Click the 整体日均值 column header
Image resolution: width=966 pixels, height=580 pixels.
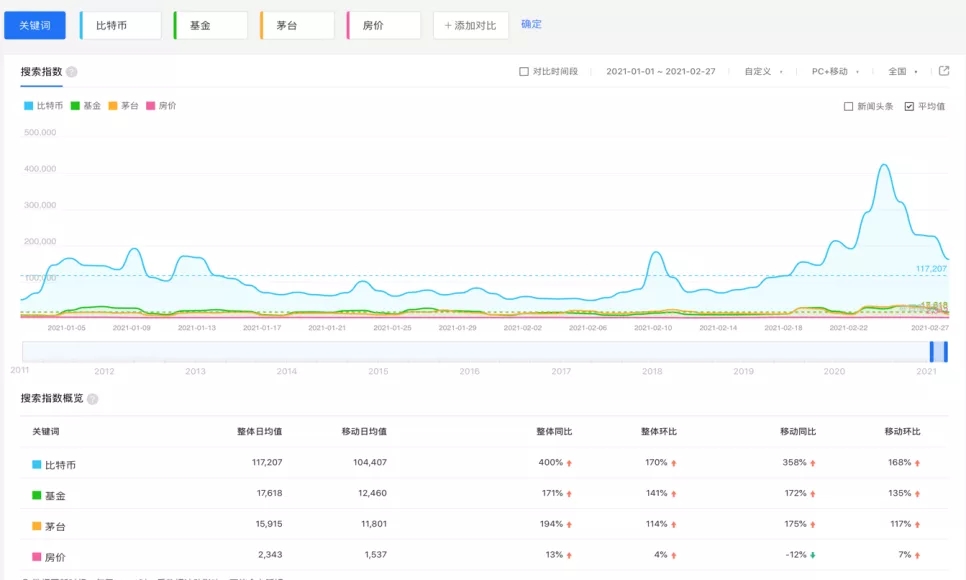click(x=259, y=431)
